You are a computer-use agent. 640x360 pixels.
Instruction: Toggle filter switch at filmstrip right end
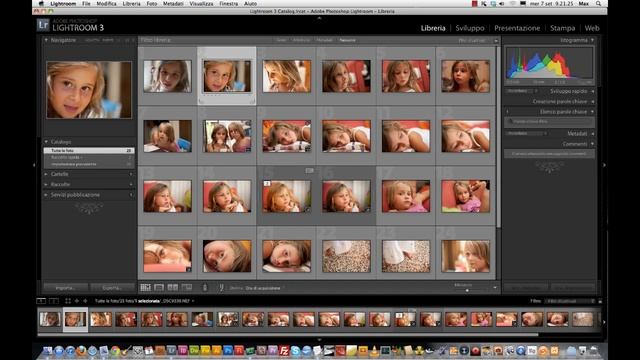tap(600, 301)
